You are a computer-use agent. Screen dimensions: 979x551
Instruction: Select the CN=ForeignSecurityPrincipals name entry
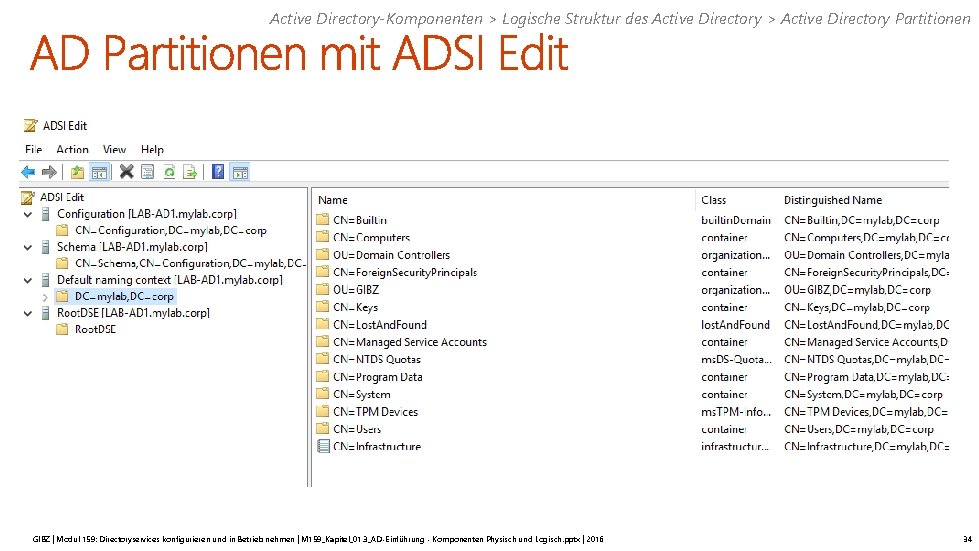coord(405,272)
